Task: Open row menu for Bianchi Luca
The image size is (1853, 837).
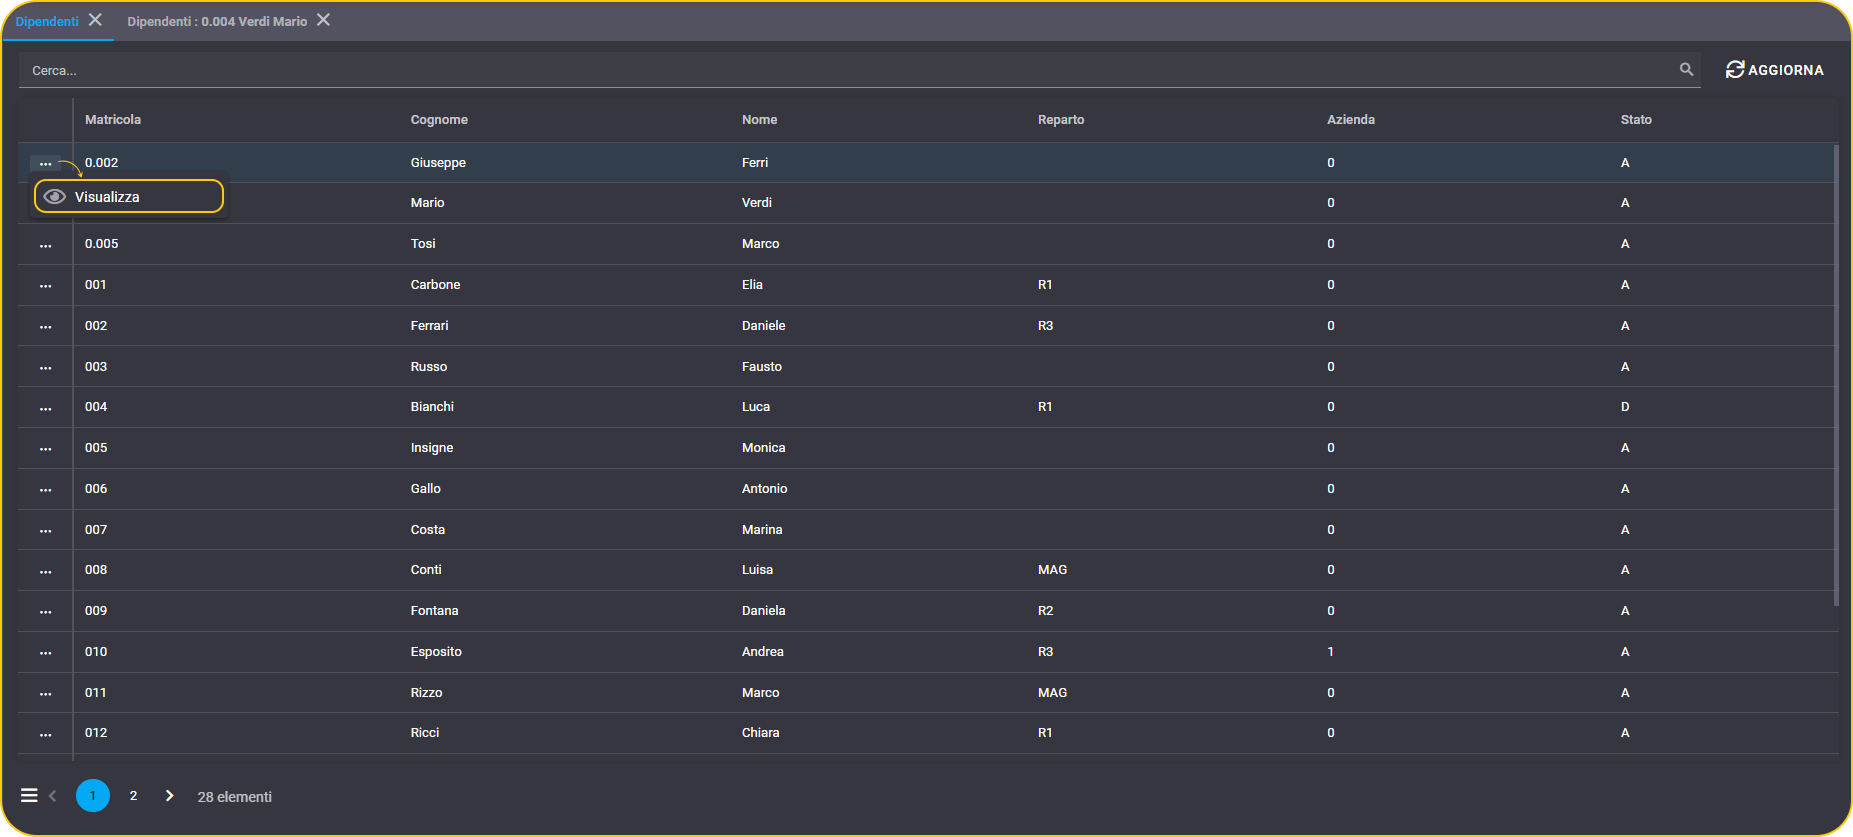Action: click(x=45, y=408)
